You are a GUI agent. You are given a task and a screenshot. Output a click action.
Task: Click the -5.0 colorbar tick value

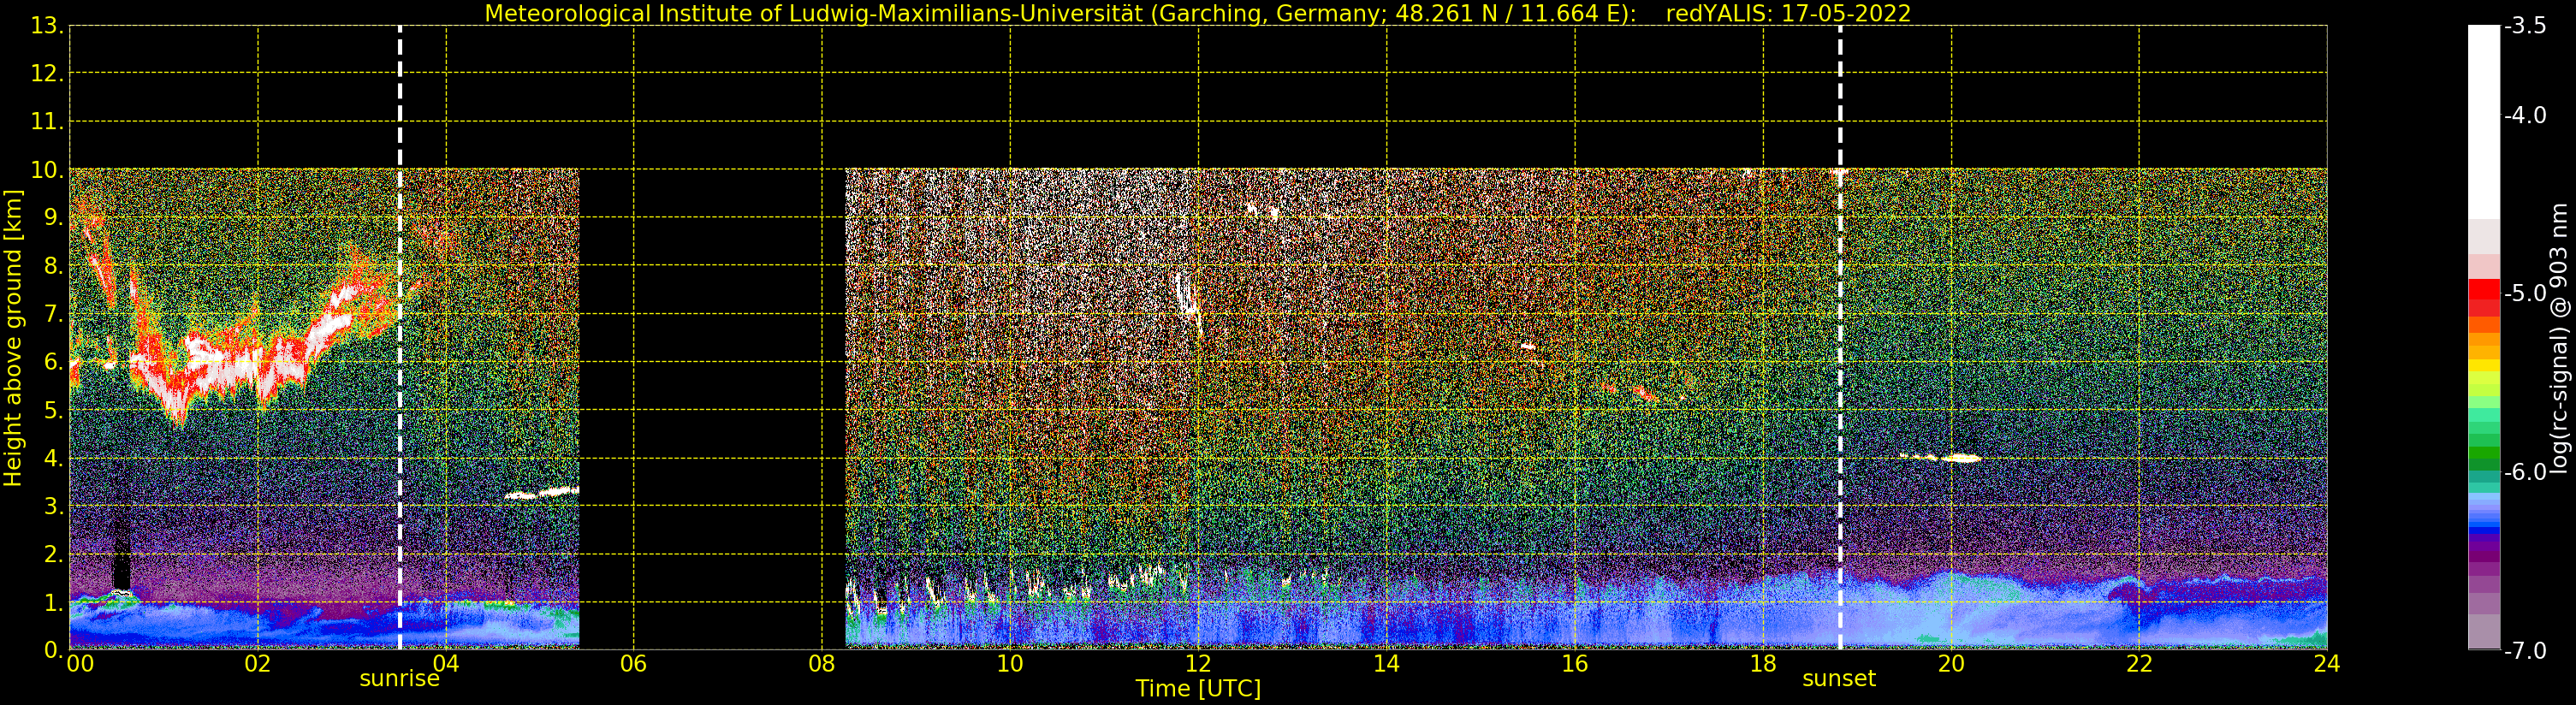tap(2524, 294)
